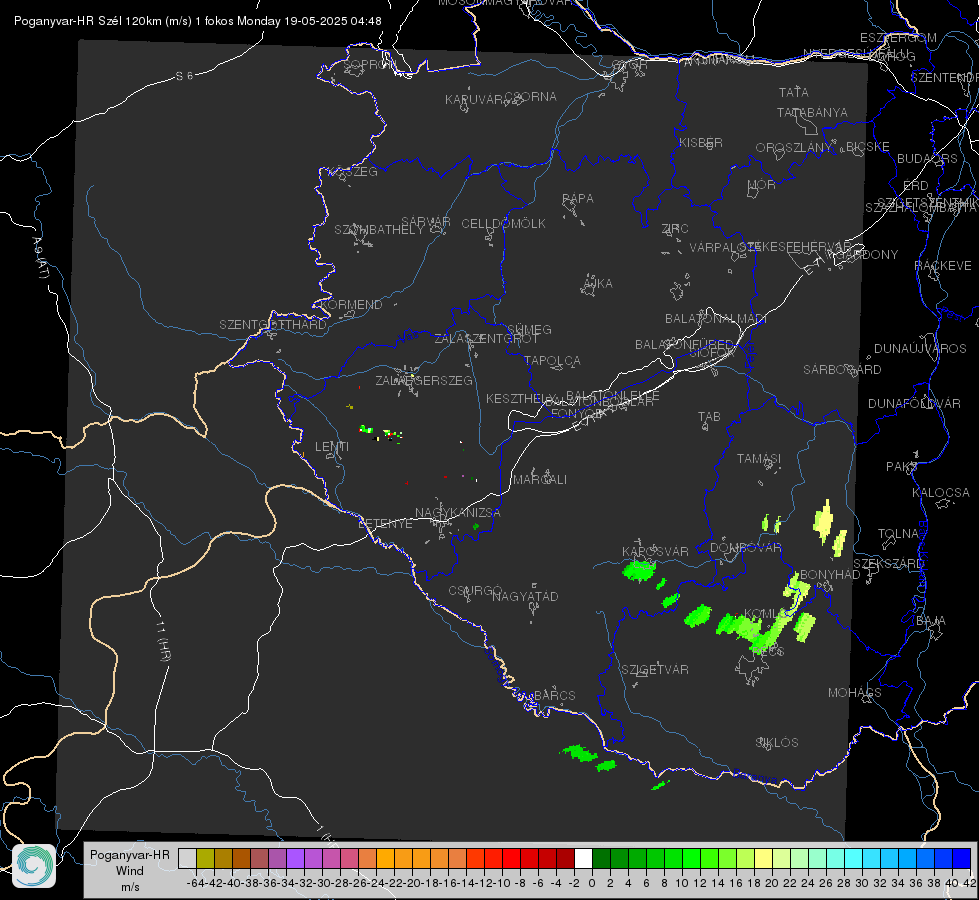Click the KISBER city label

(701, 142)
